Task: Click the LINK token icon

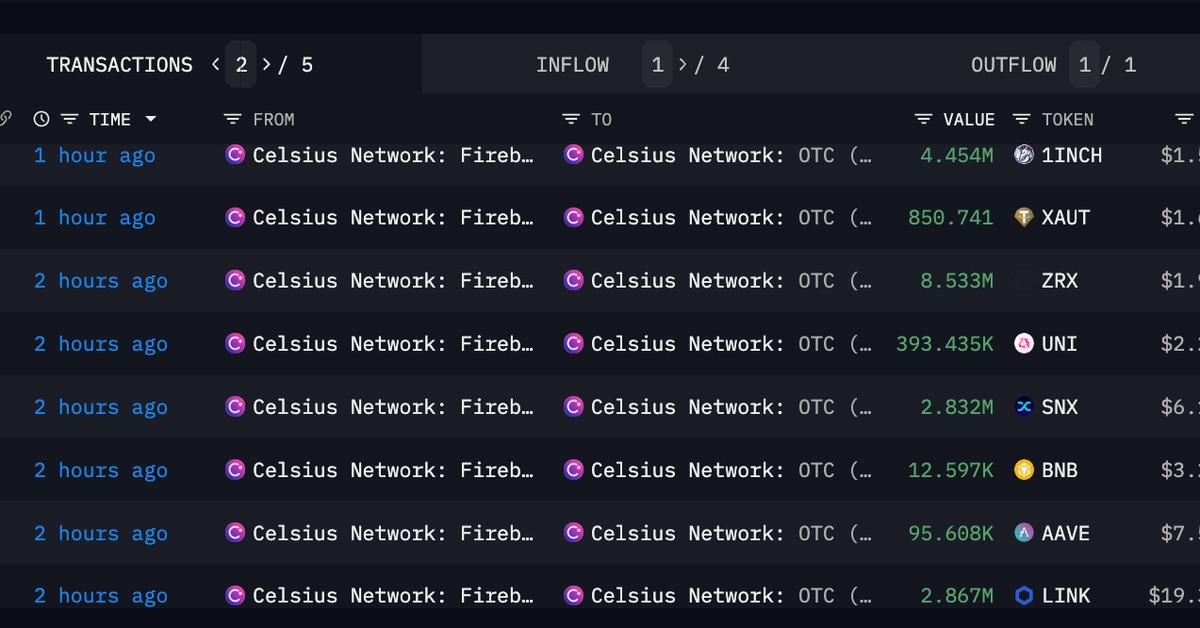Action: (x=1023, y=595)
